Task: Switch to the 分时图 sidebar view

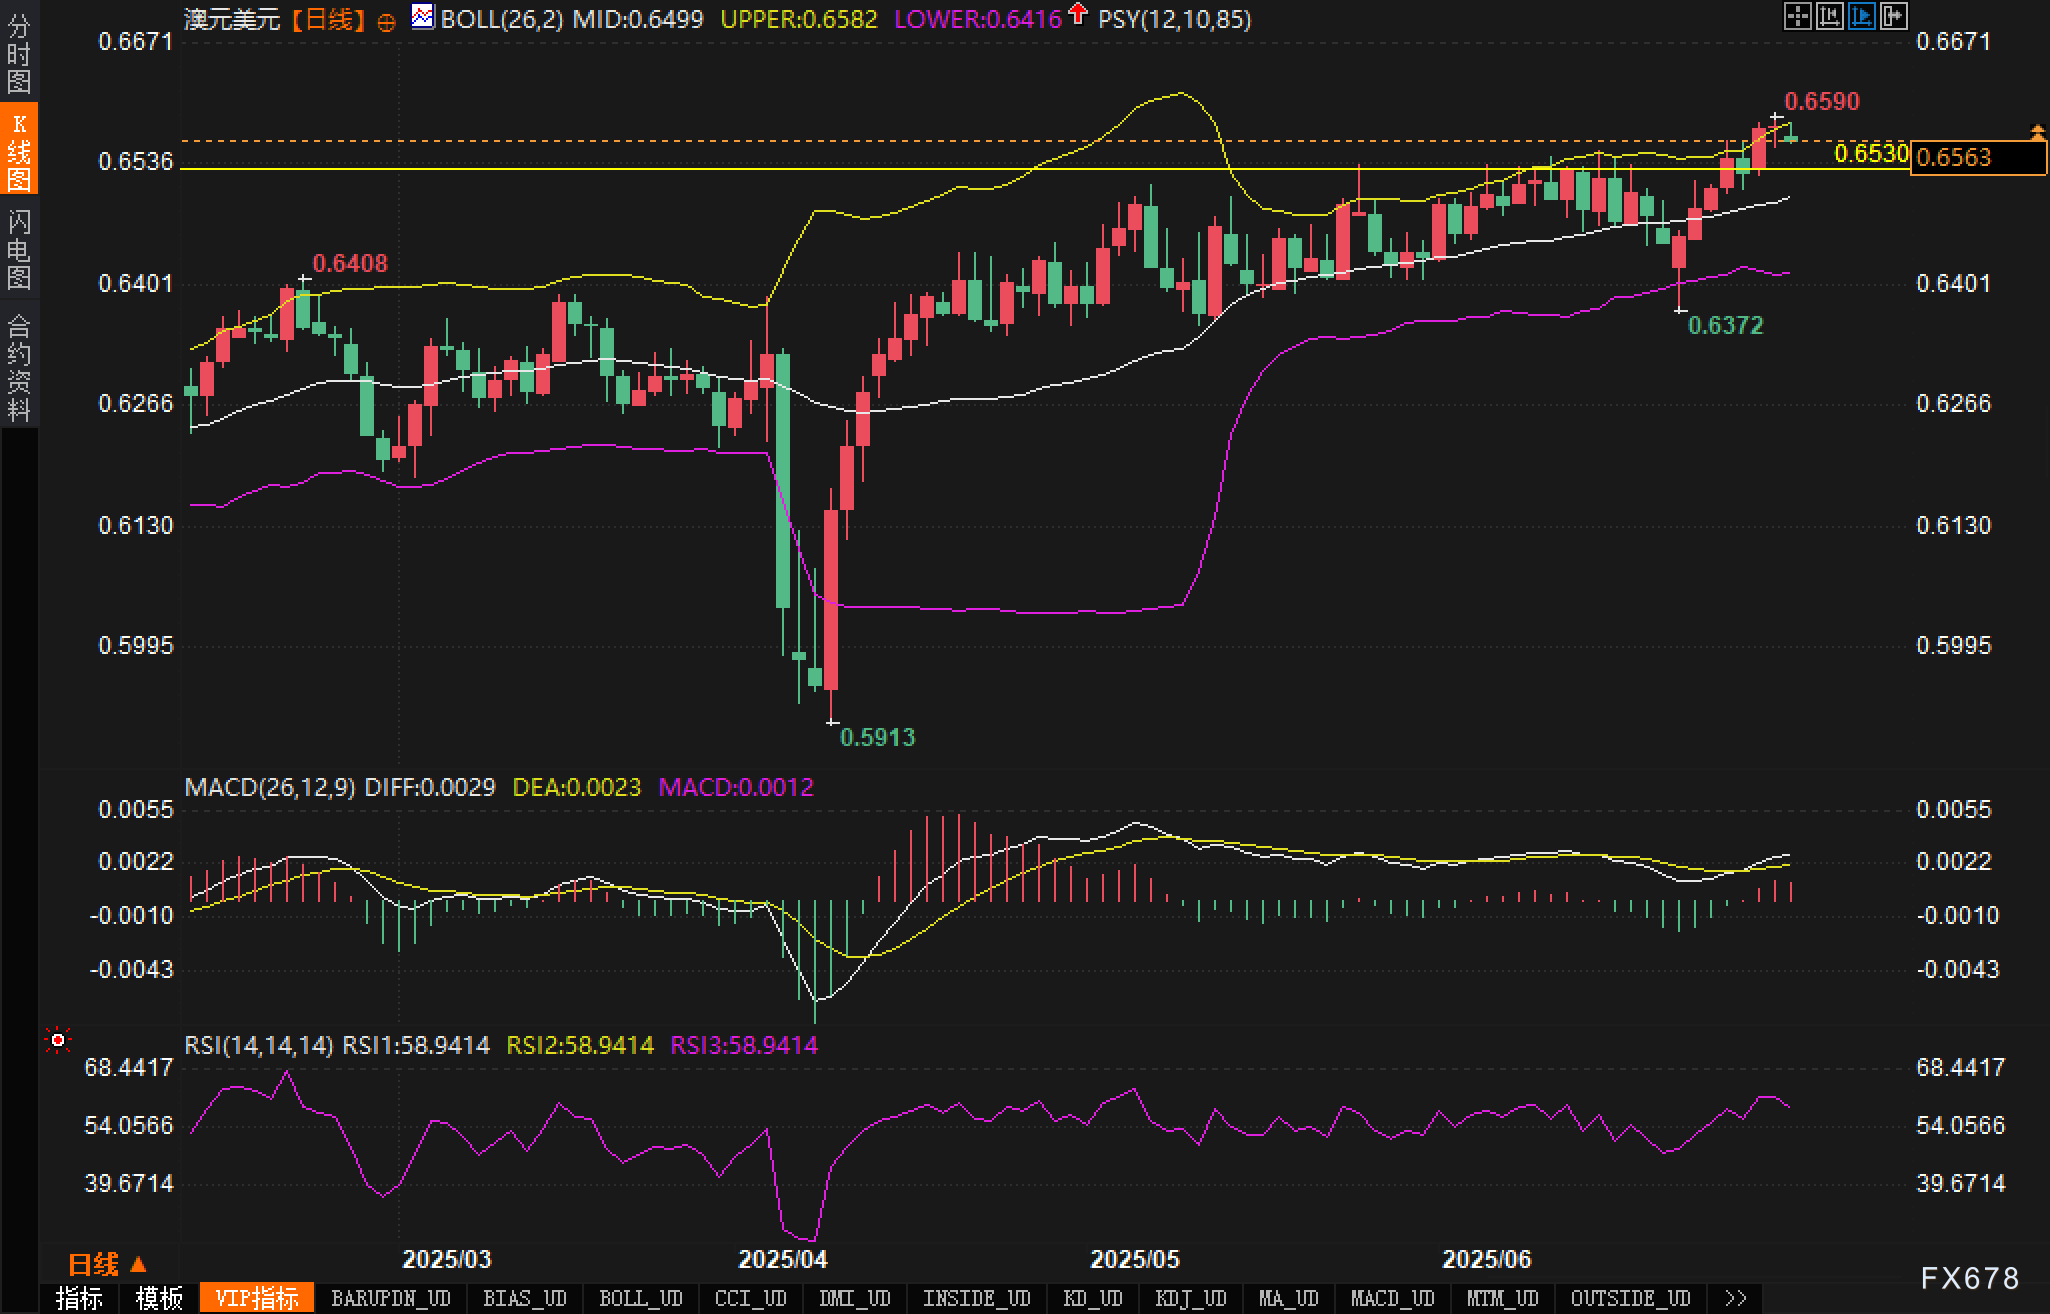Action: 19,52
